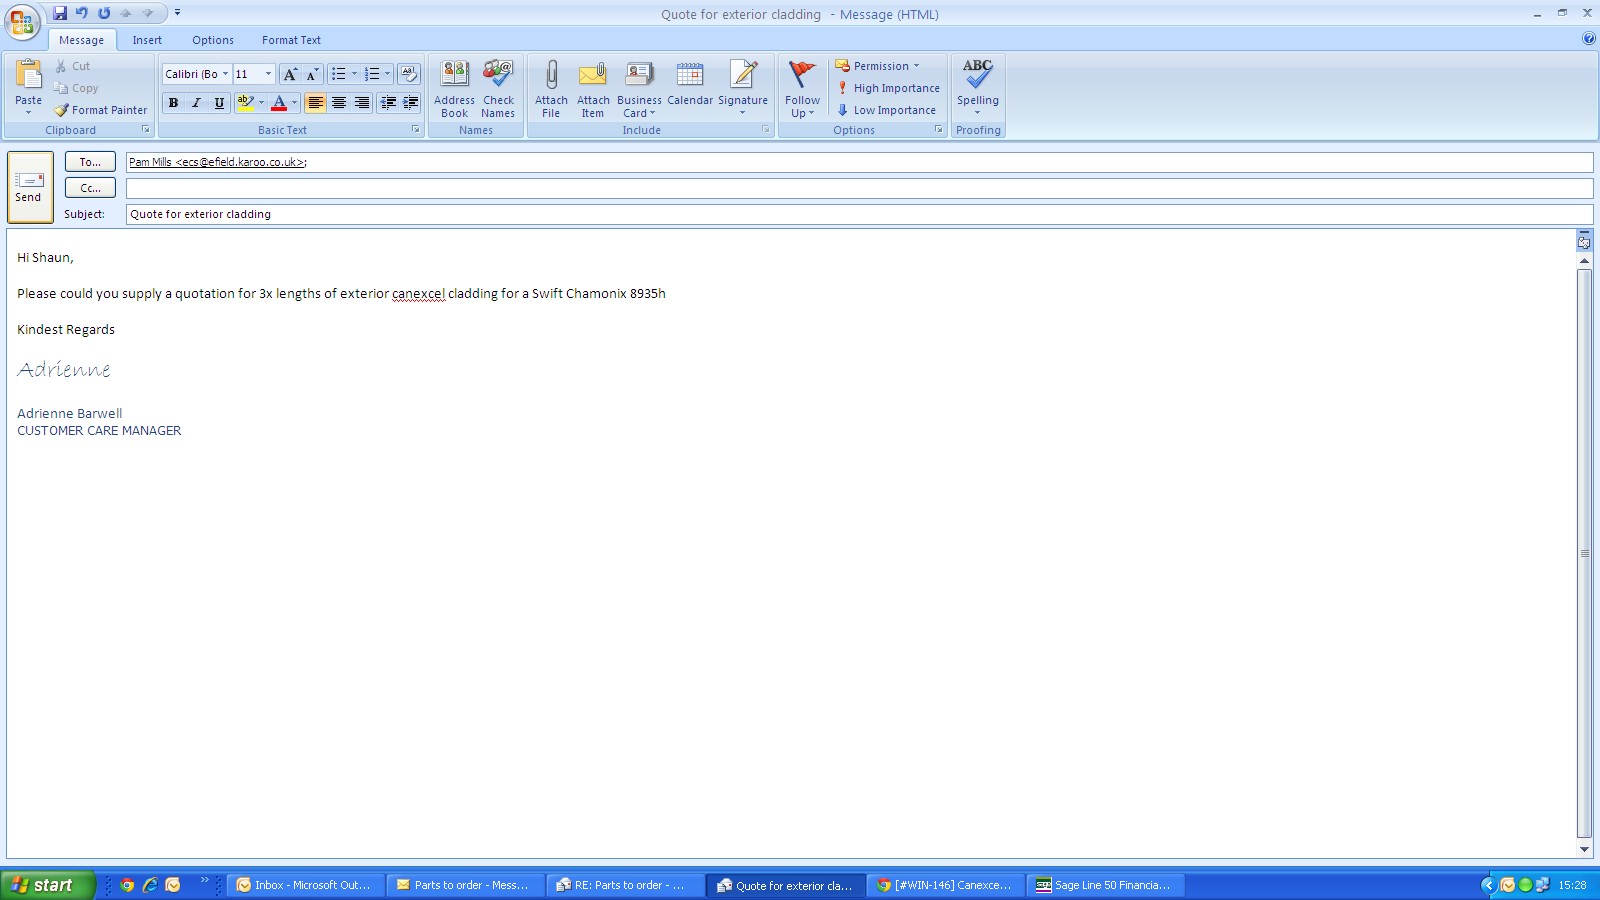
Task: Insert a bulleted list
Action: 339,74
